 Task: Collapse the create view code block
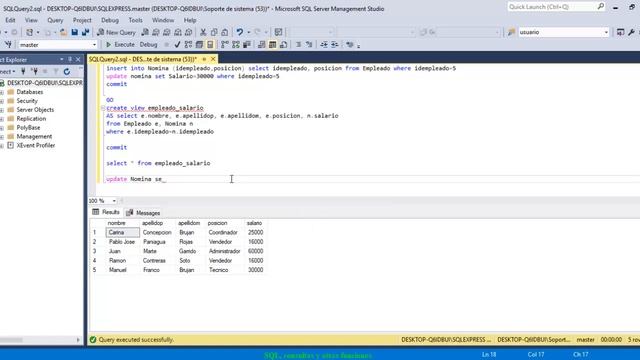point(103,108)
